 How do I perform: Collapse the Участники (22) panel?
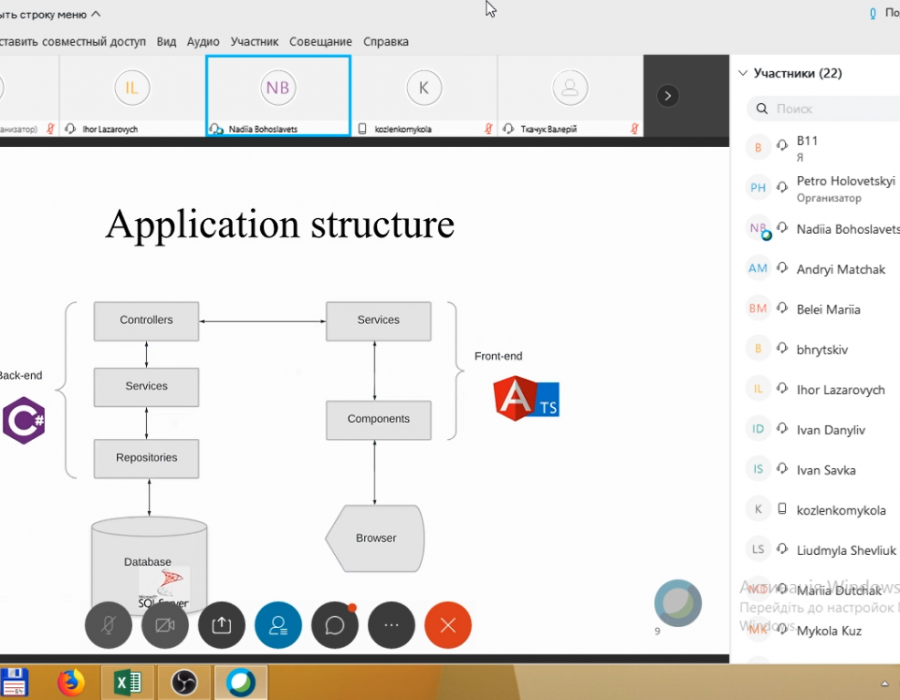pyautogui.click(x=743, y=73)
